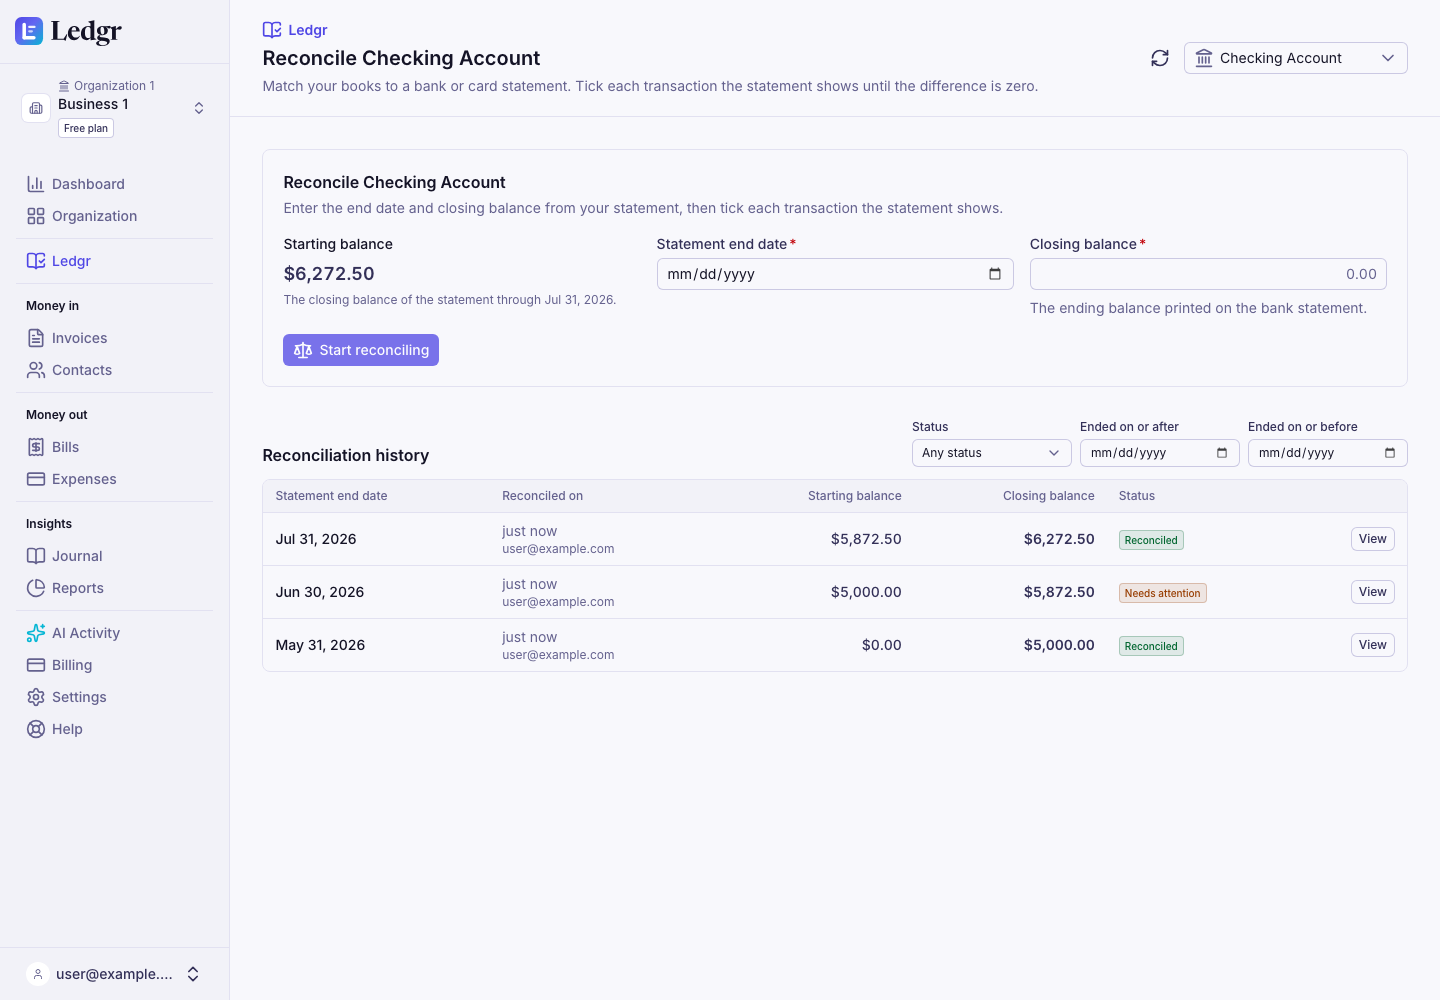Click the Contacts people icon
Screen dimensions: 1440x1000
click(x=36, y=370)
